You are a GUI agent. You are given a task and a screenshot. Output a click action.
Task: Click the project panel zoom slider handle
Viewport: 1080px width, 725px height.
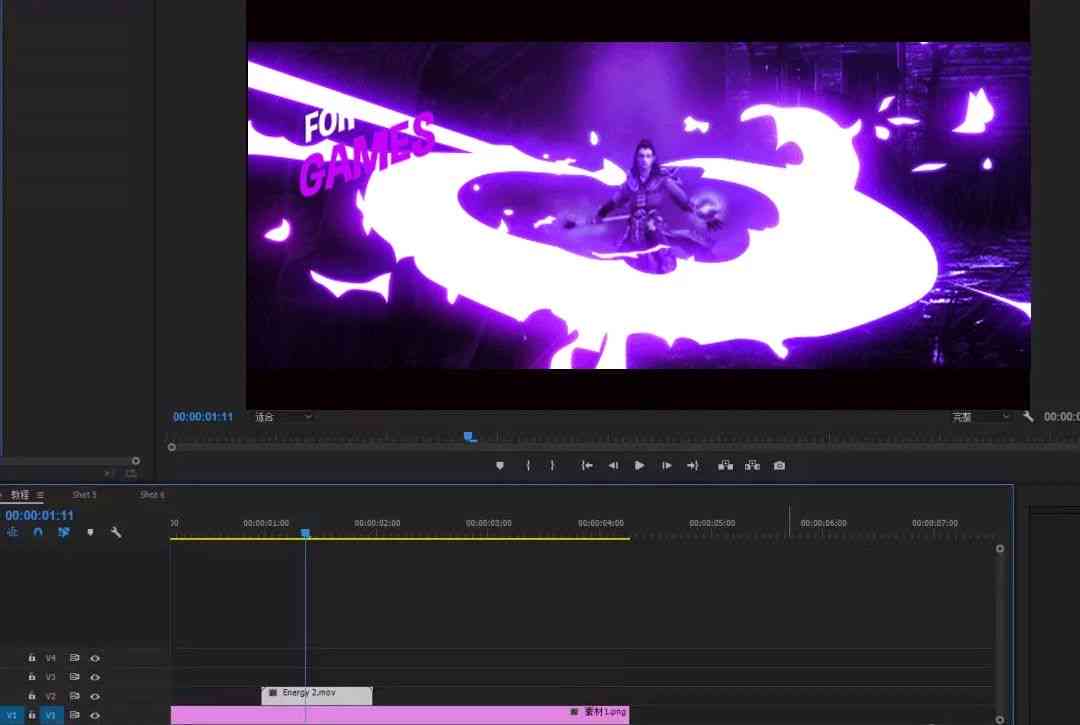click(x=136, y=461)
